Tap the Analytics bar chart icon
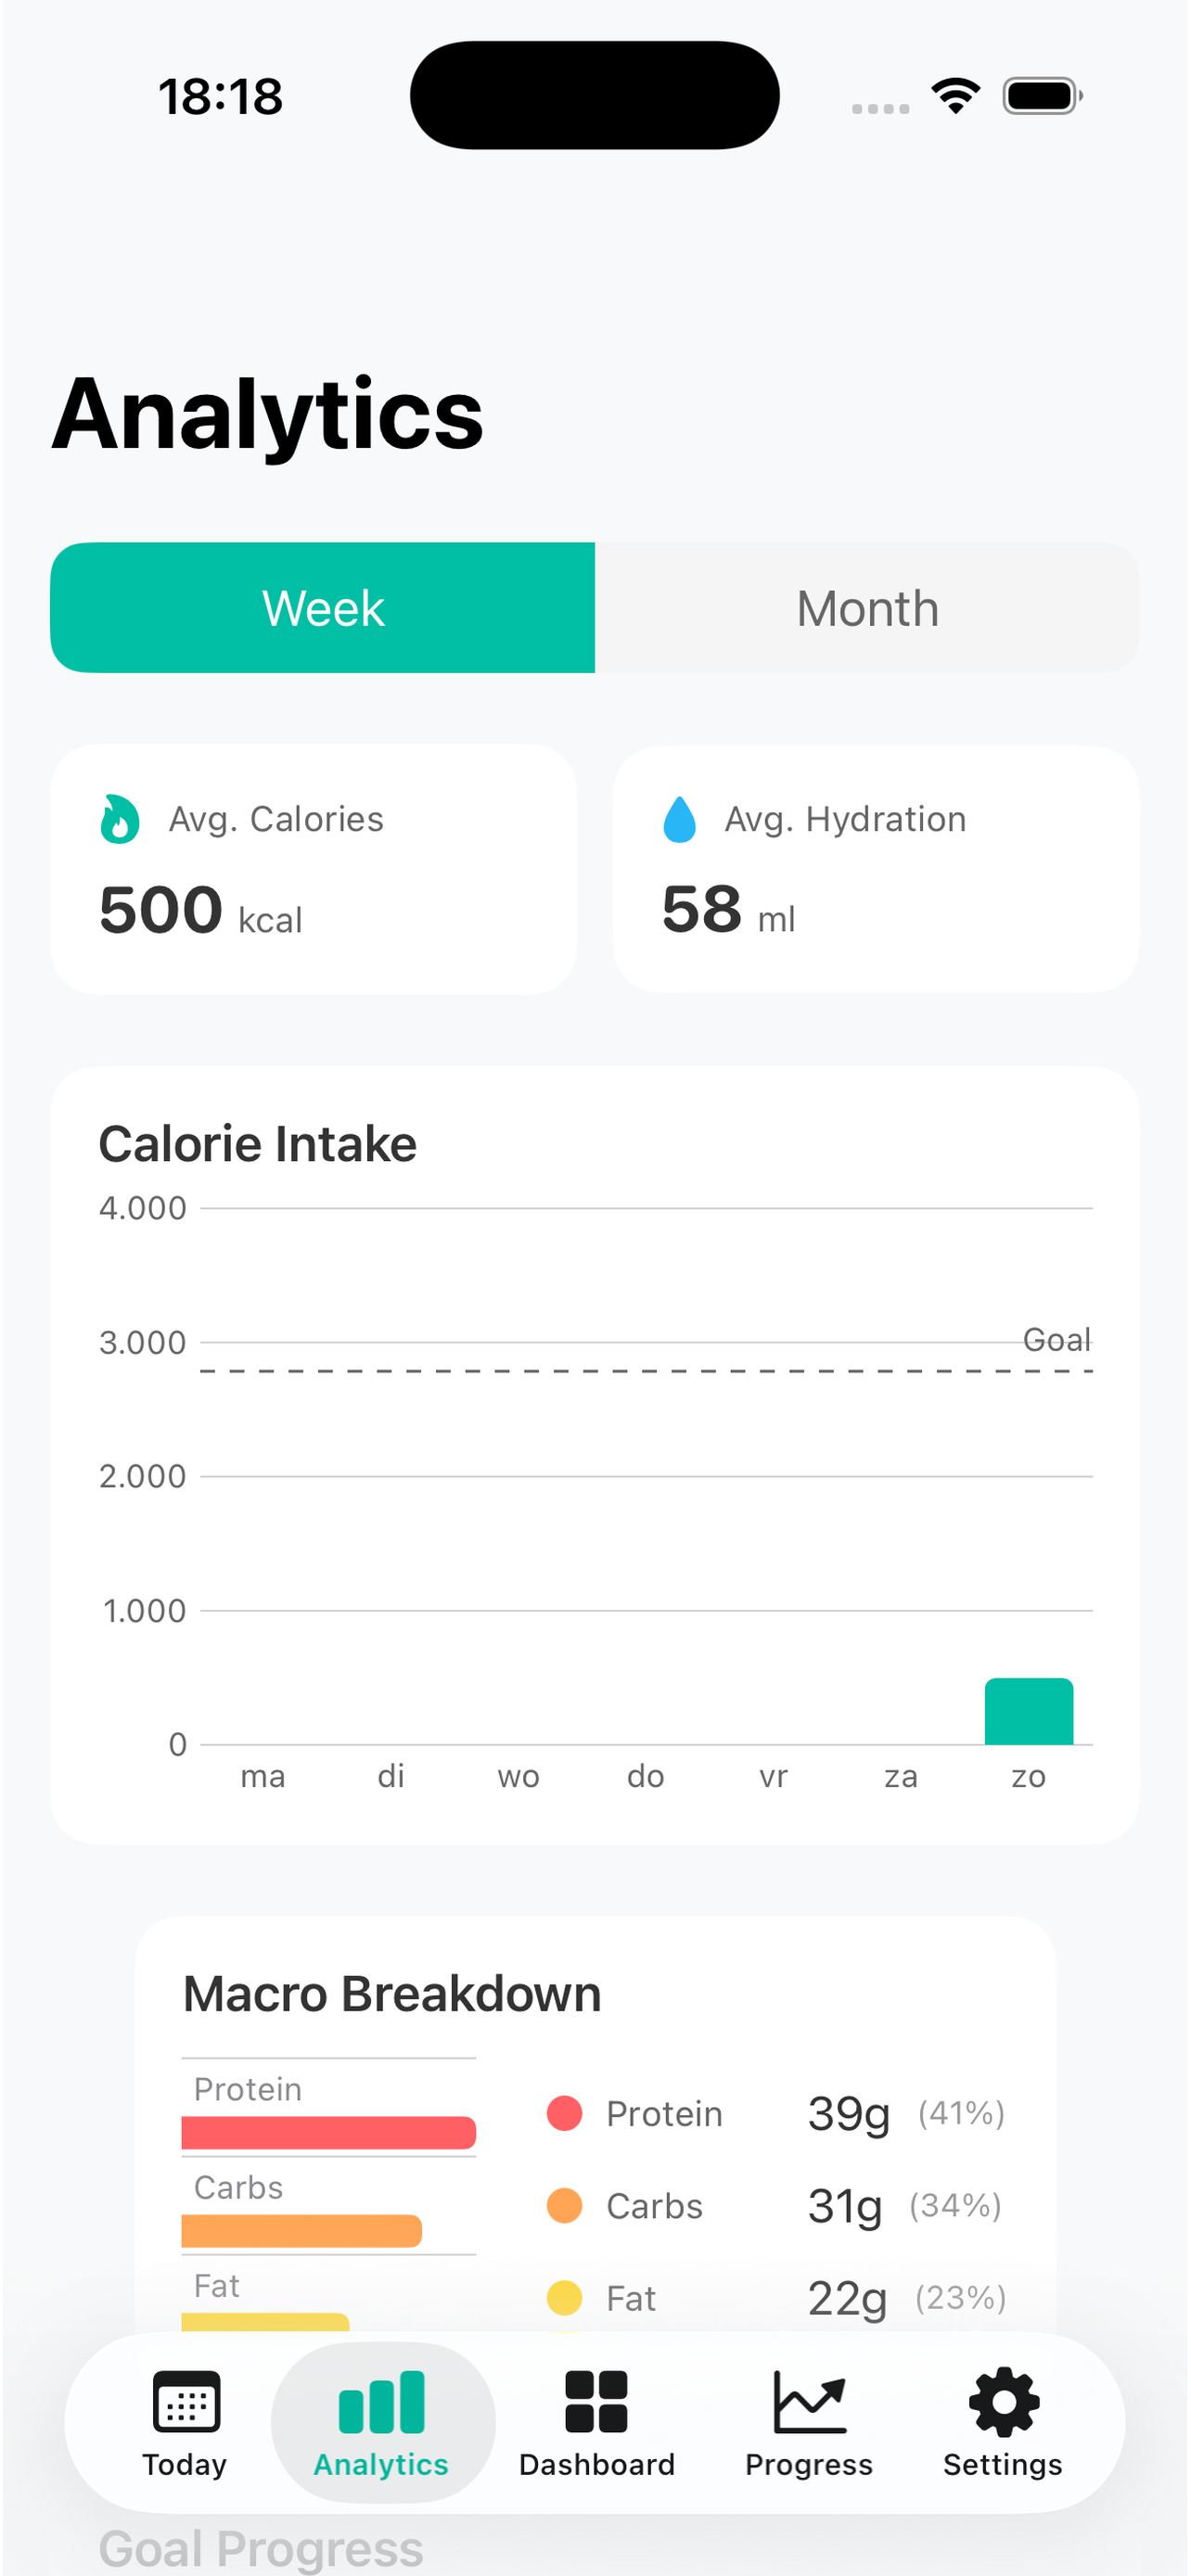This screenshot has width=1191, height=2576. click(381, 2401)
